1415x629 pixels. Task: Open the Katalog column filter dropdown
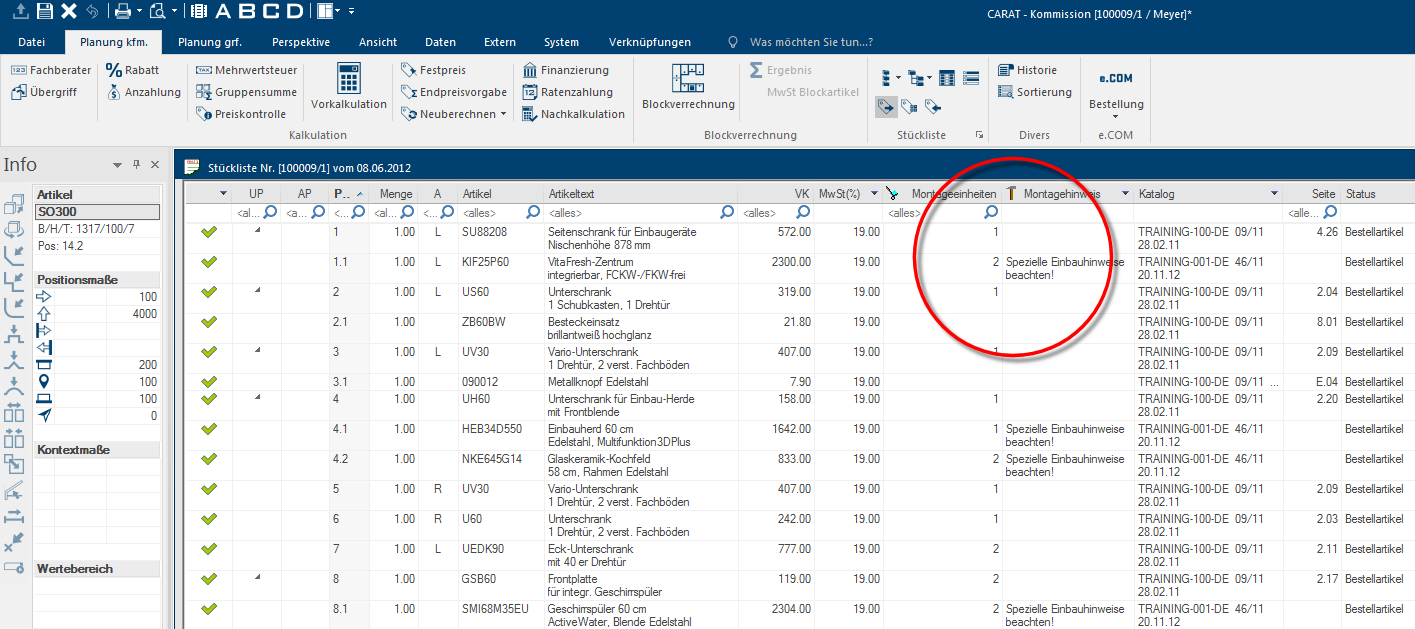[1274, 193]
